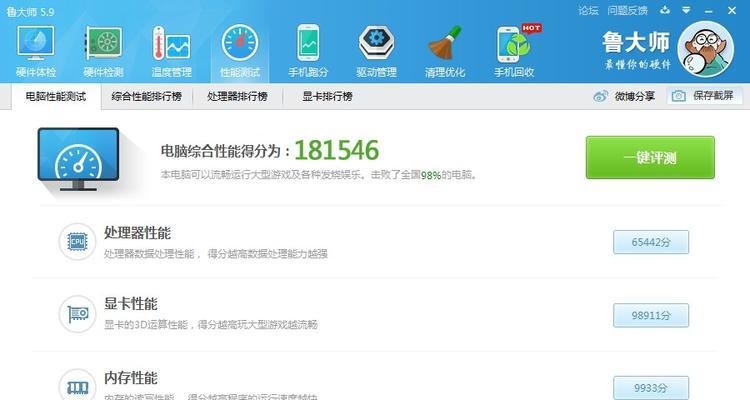Start the 一键评测 benchmark button
The image size is (750, 400).
(x=650, y=157)
